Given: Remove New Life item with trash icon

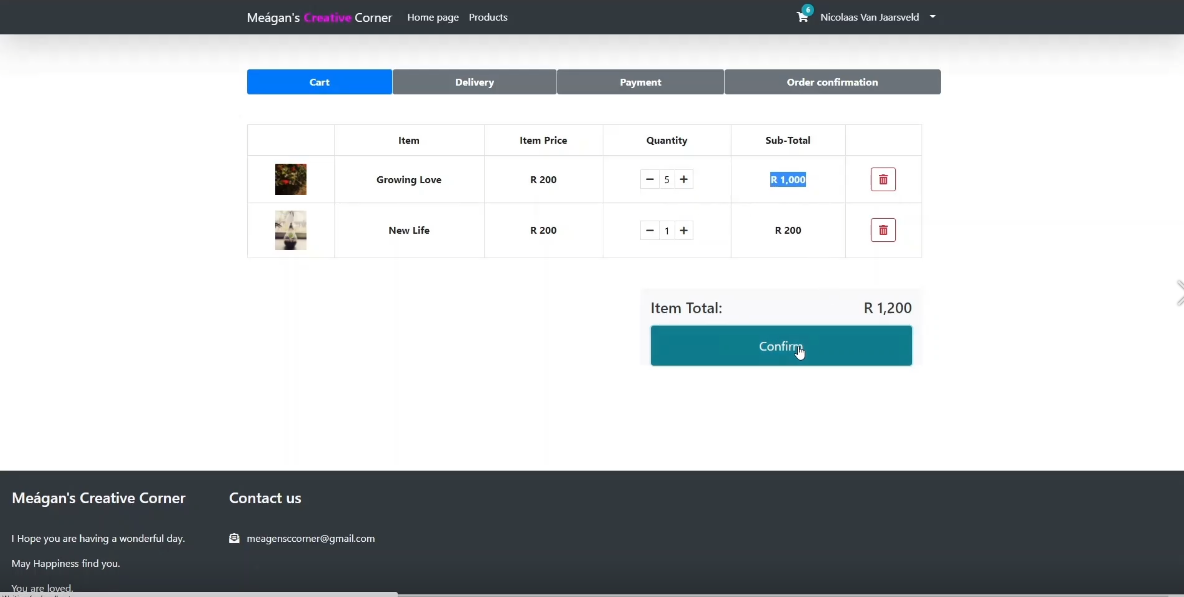Looking at the screenshot, I should [x=883, y=230].
